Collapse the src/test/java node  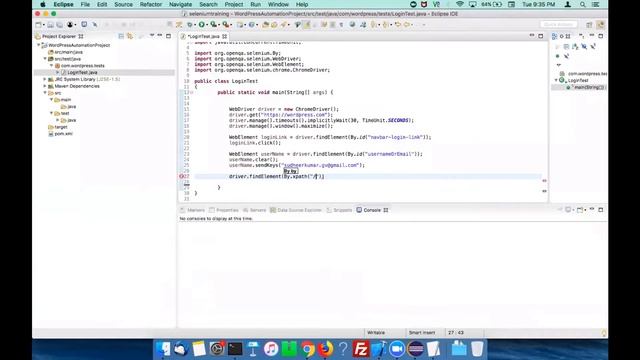coord(45,59)
